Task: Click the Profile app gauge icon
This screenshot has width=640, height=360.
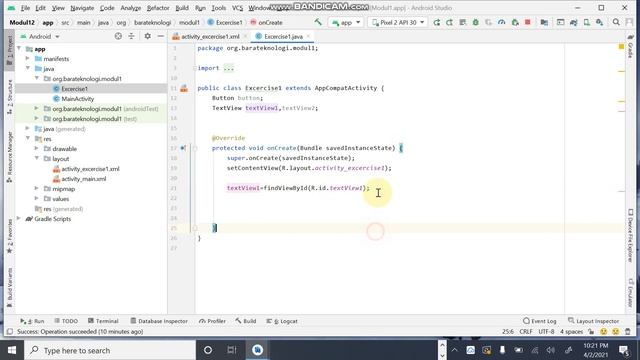Action: click(502, 22)
